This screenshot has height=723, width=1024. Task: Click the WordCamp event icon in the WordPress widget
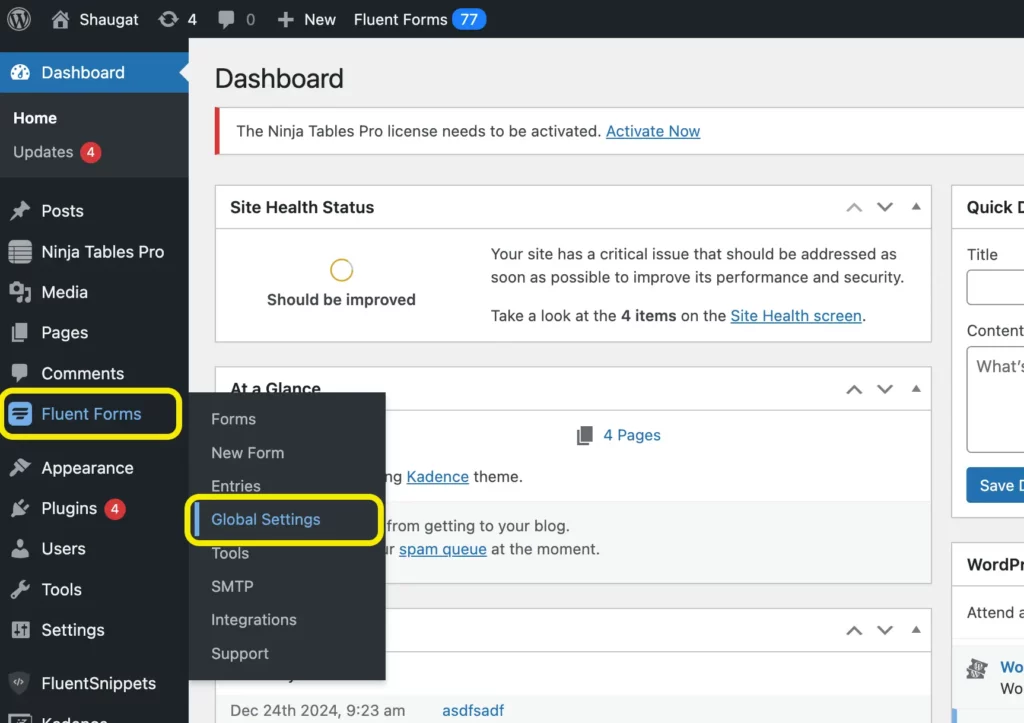coord(976,668)
